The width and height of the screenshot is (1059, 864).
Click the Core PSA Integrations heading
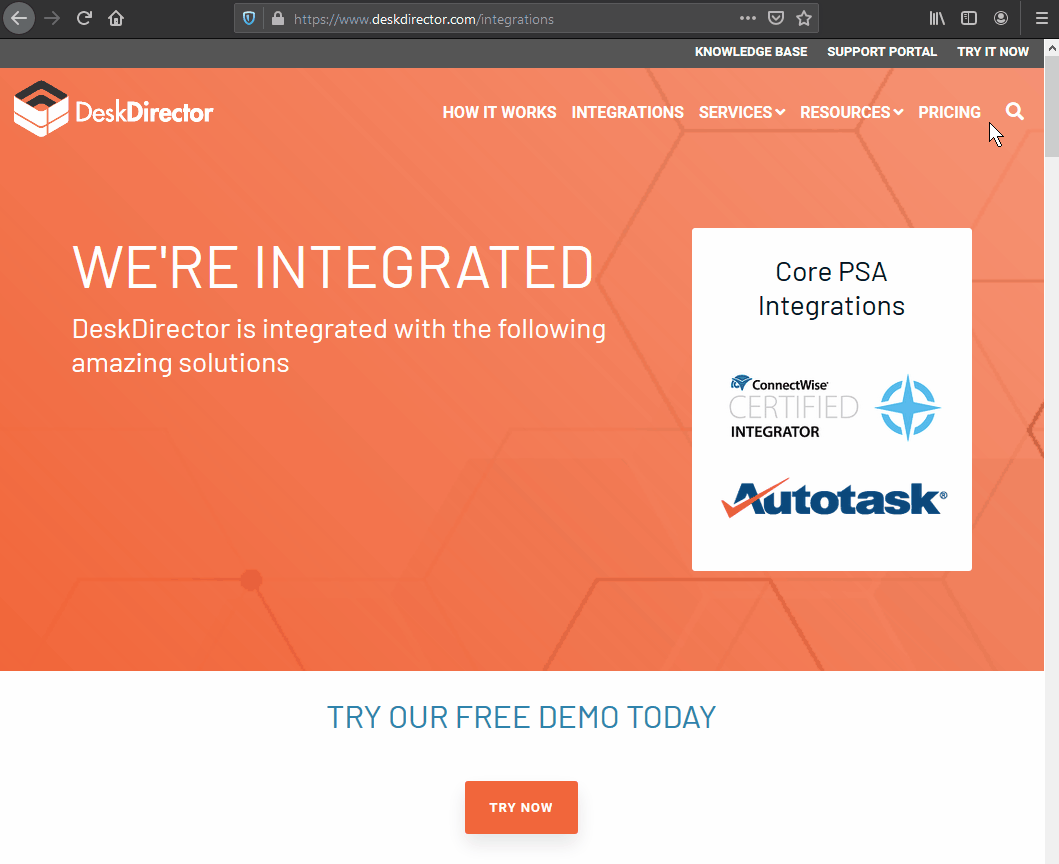tap(831, 289)
